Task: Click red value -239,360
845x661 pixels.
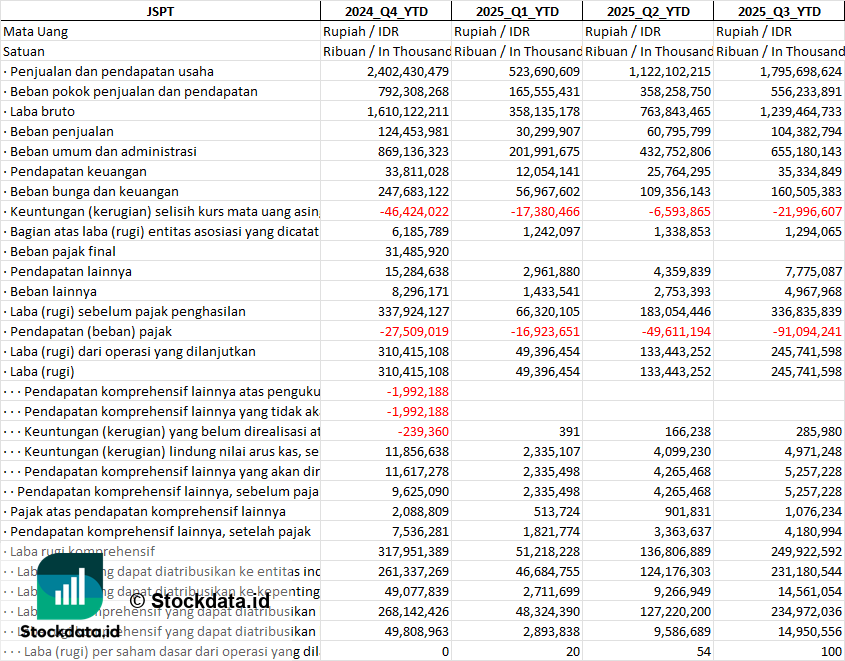Action: (423, 432)
